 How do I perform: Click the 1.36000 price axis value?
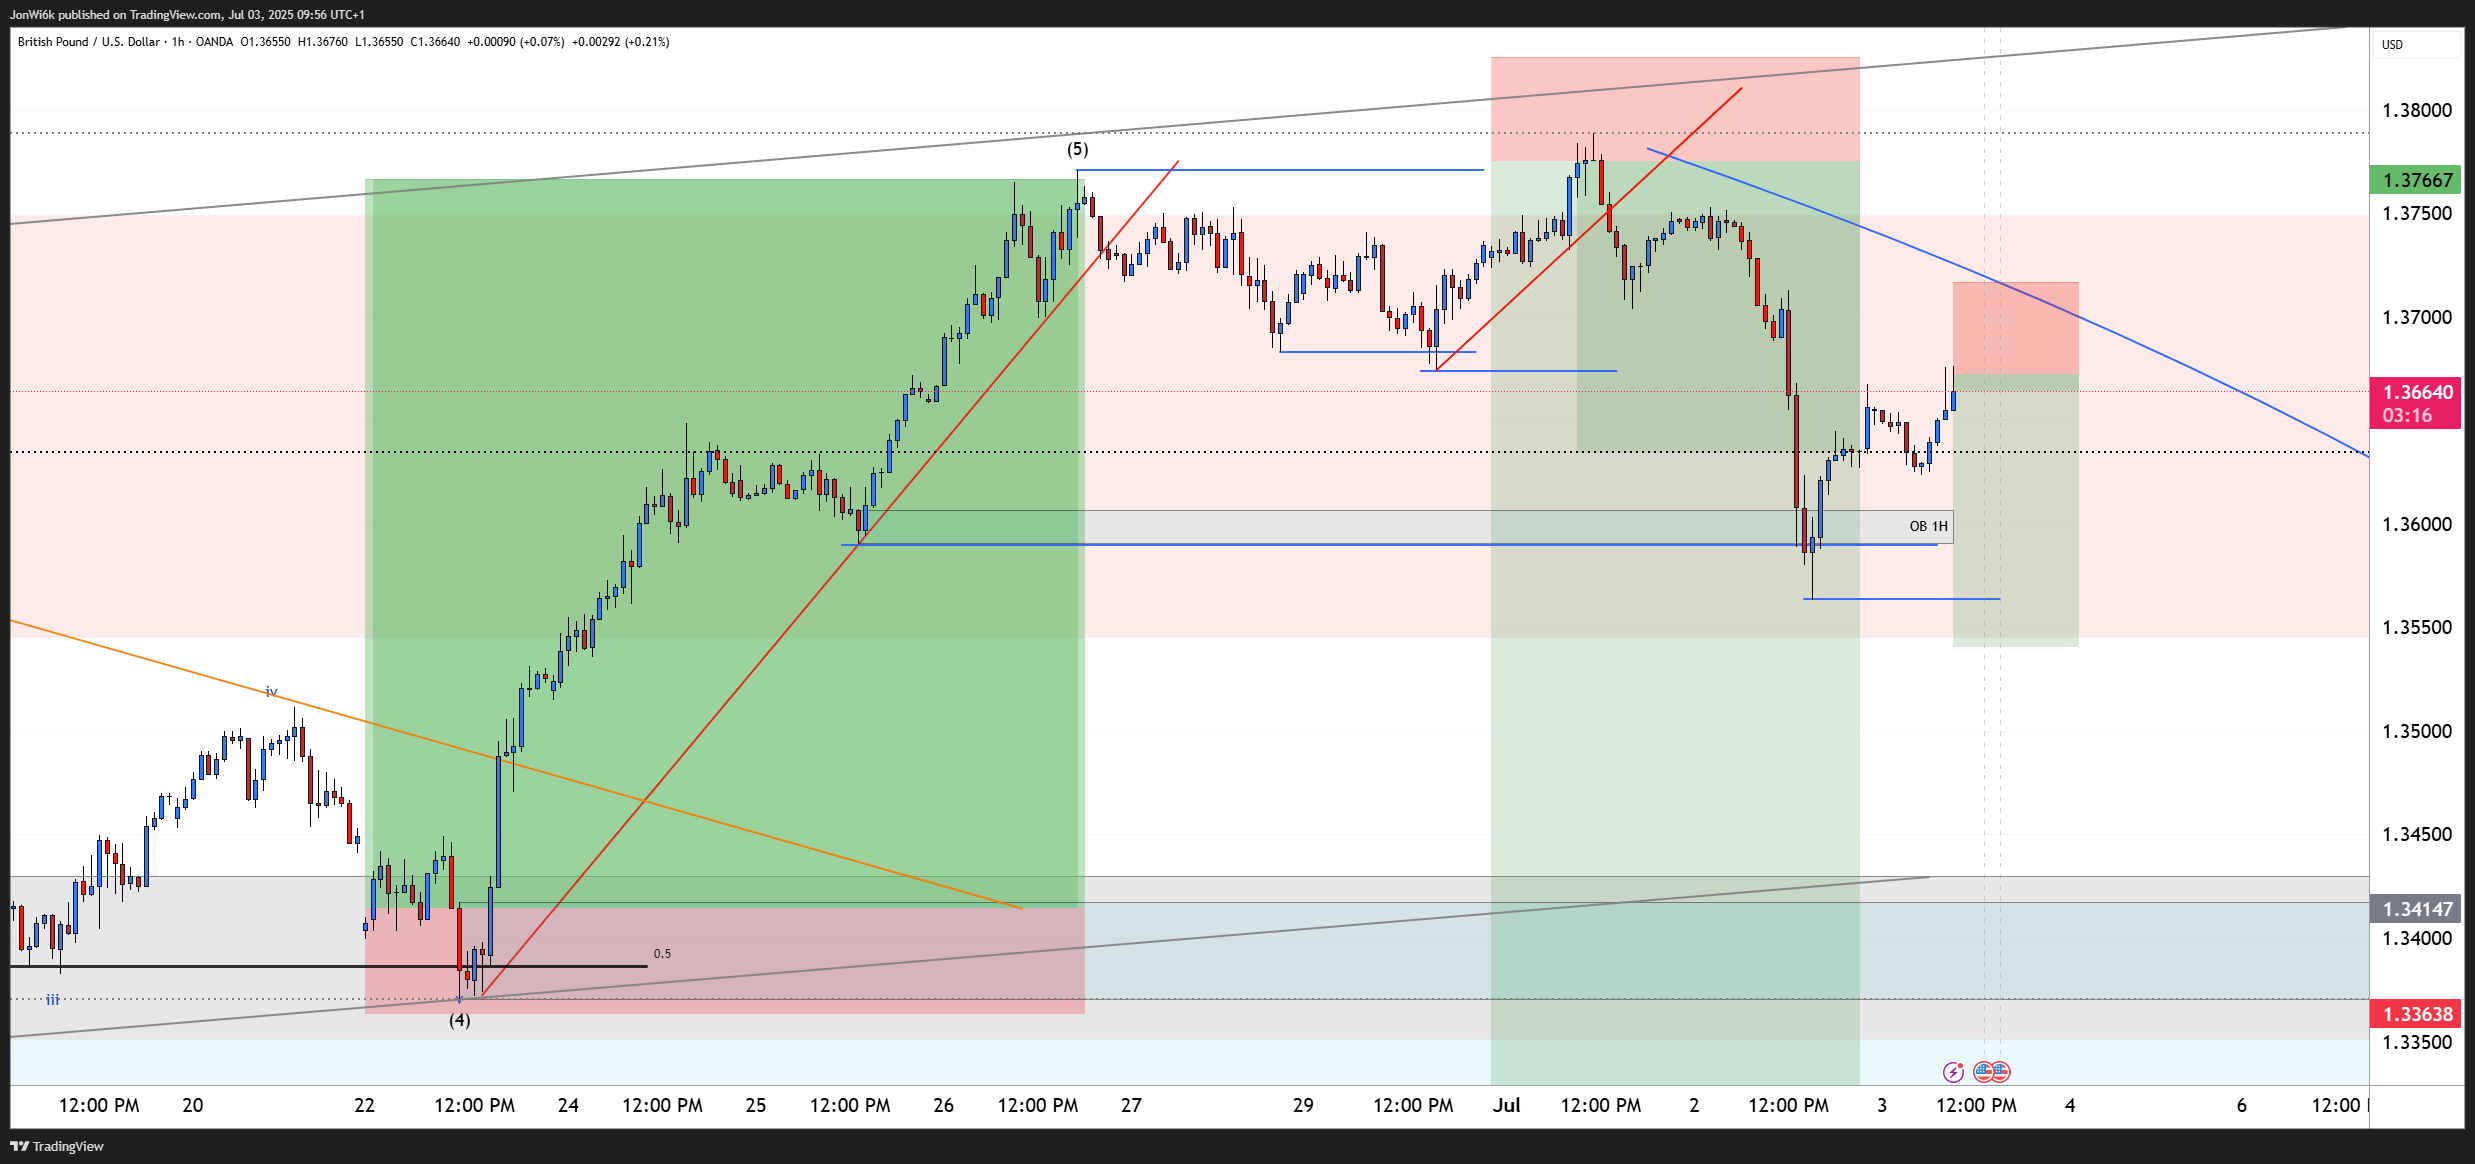point(2417,524)
